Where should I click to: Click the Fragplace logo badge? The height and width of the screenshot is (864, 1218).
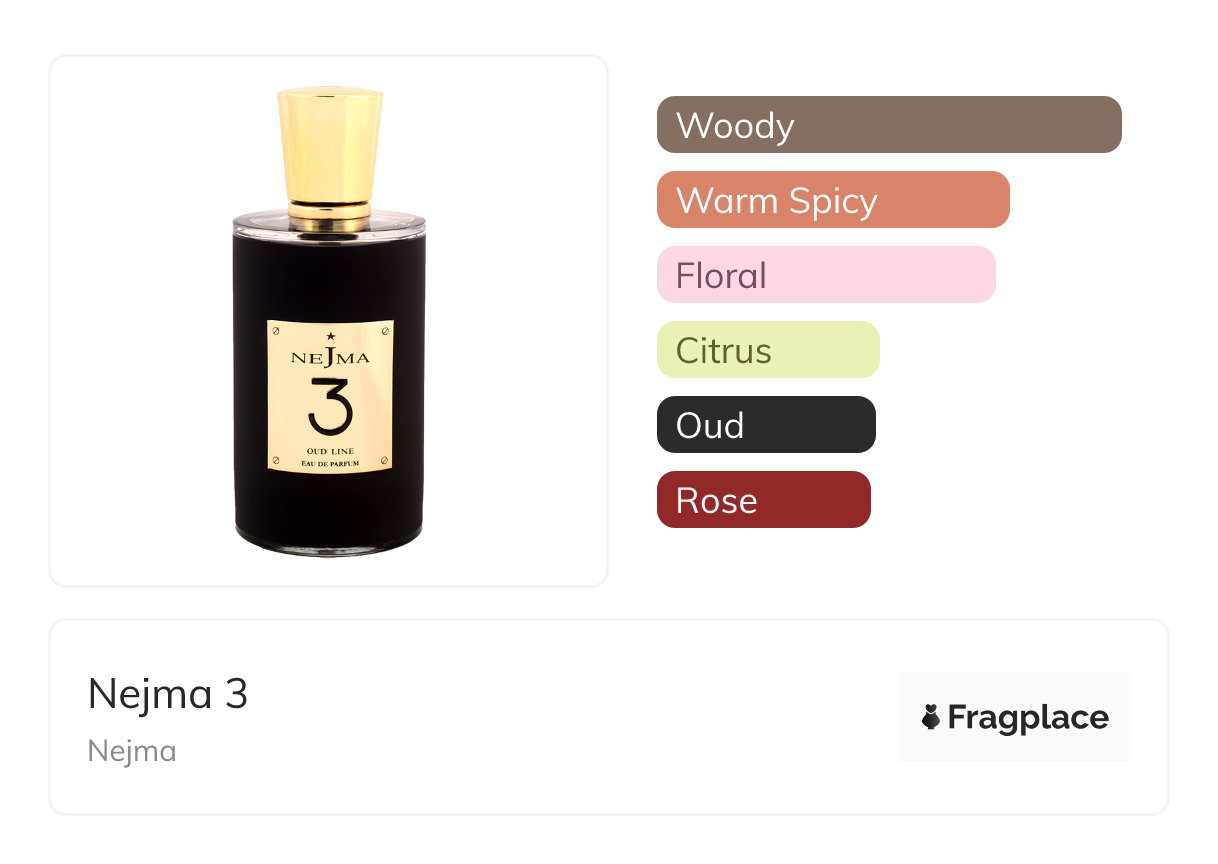[x=1015, y=717]
